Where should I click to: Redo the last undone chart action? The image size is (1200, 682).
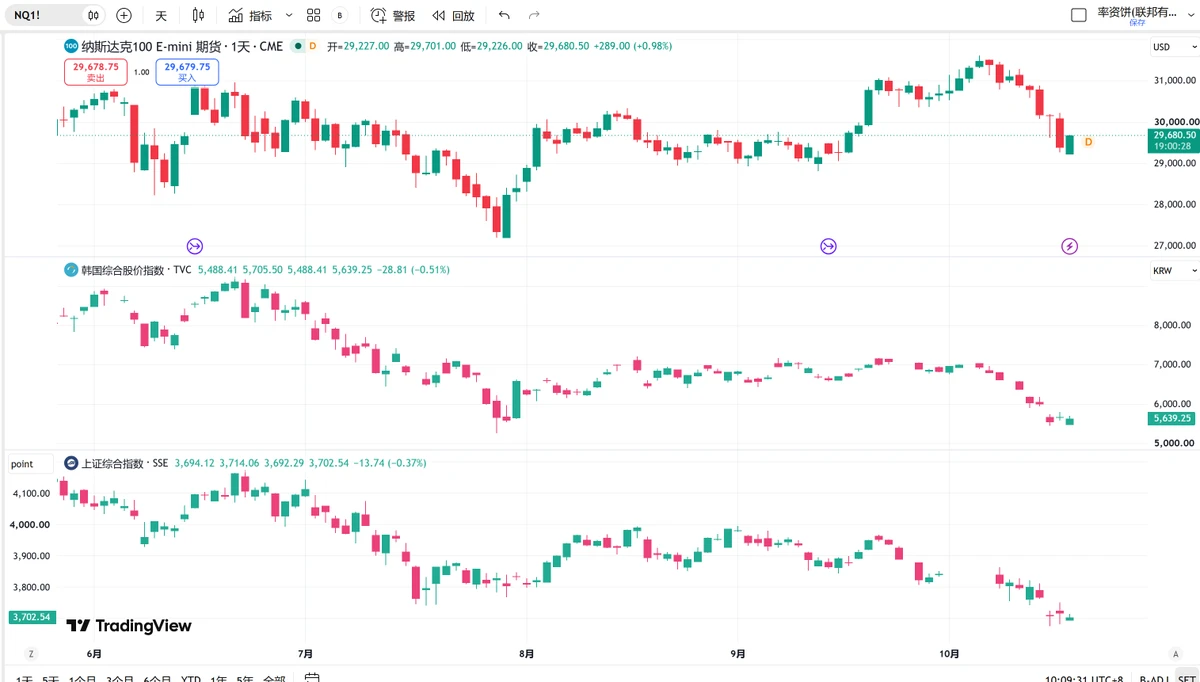tap(534, 15)
